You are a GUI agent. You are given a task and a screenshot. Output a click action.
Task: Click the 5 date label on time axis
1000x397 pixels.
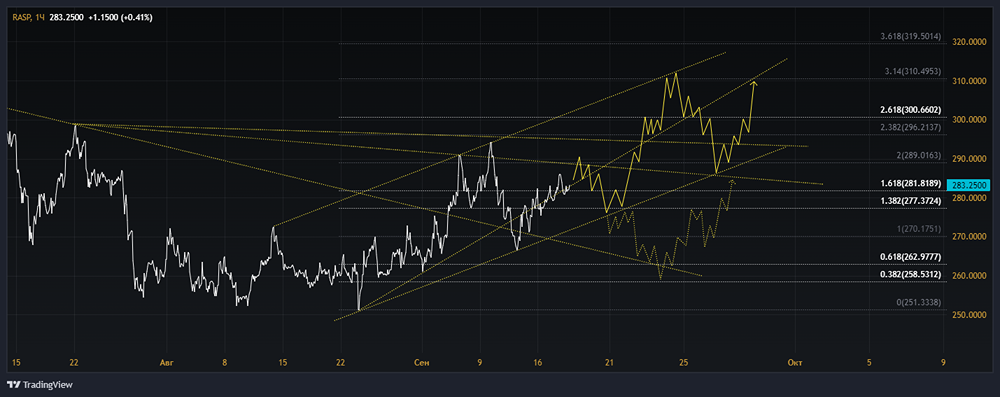click(869, 363)
